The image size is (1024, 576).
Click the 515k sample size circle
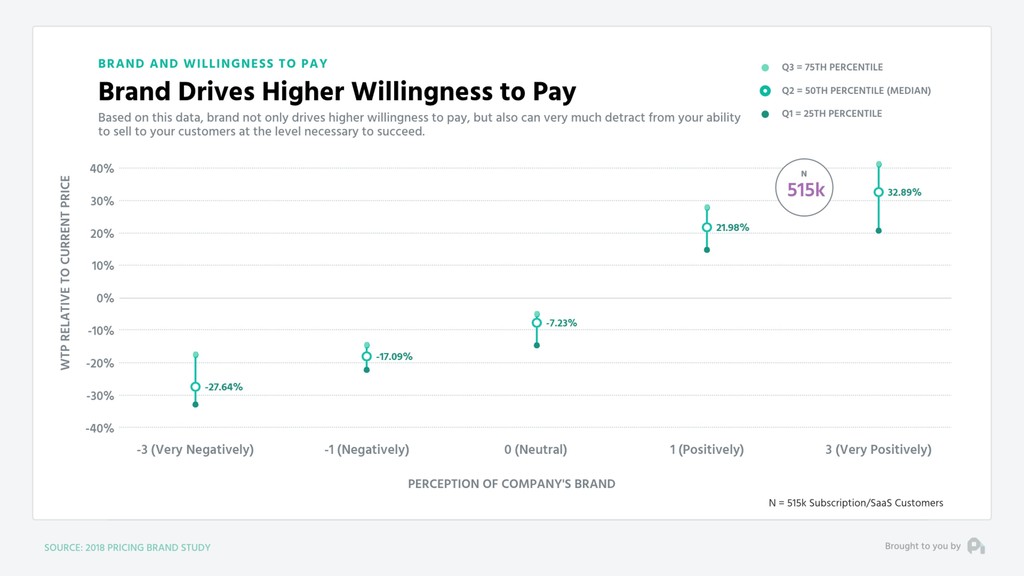click(x=804, y=187)
